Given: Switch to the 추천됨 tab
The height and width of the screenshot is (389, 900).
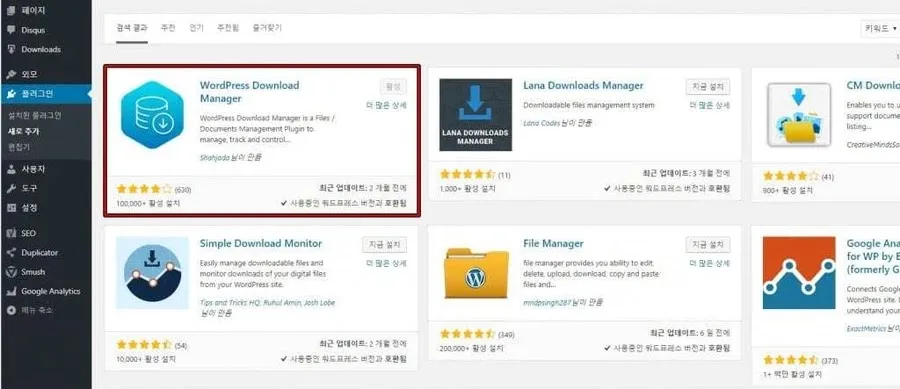Looking at the screenshot, I should (x=228, y=28).
